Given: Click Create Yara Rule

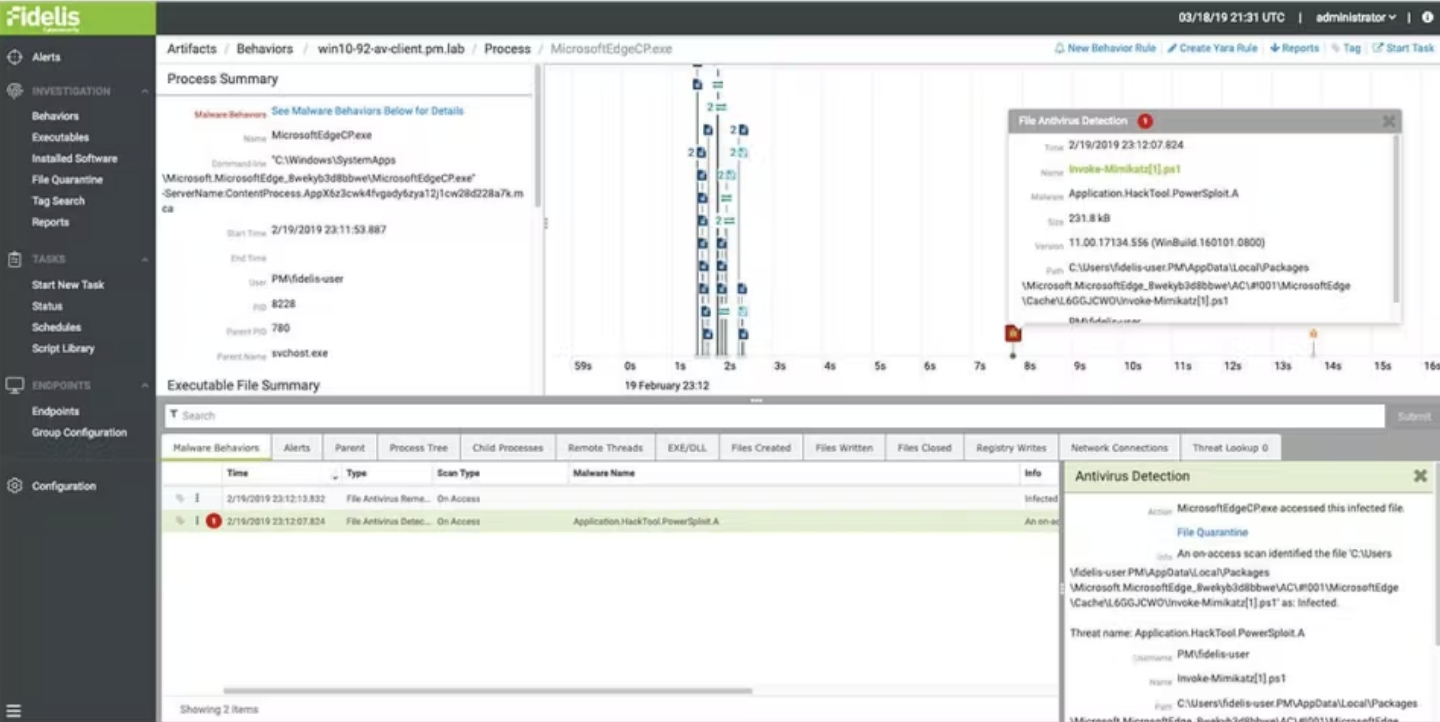Looking at the screenshot, I should pyautogui.click(x=1212, y=48).
